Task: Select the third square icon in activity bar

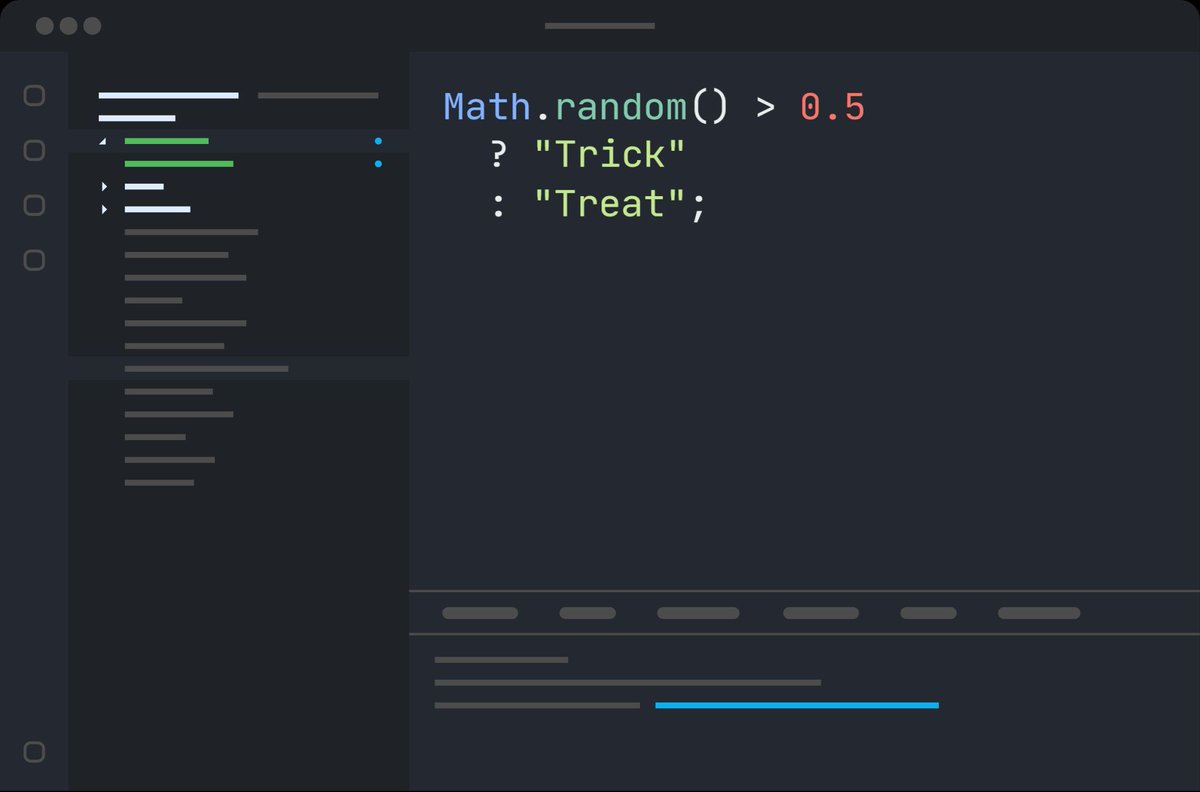Action: pyautogui.click(x=34, y=205)
